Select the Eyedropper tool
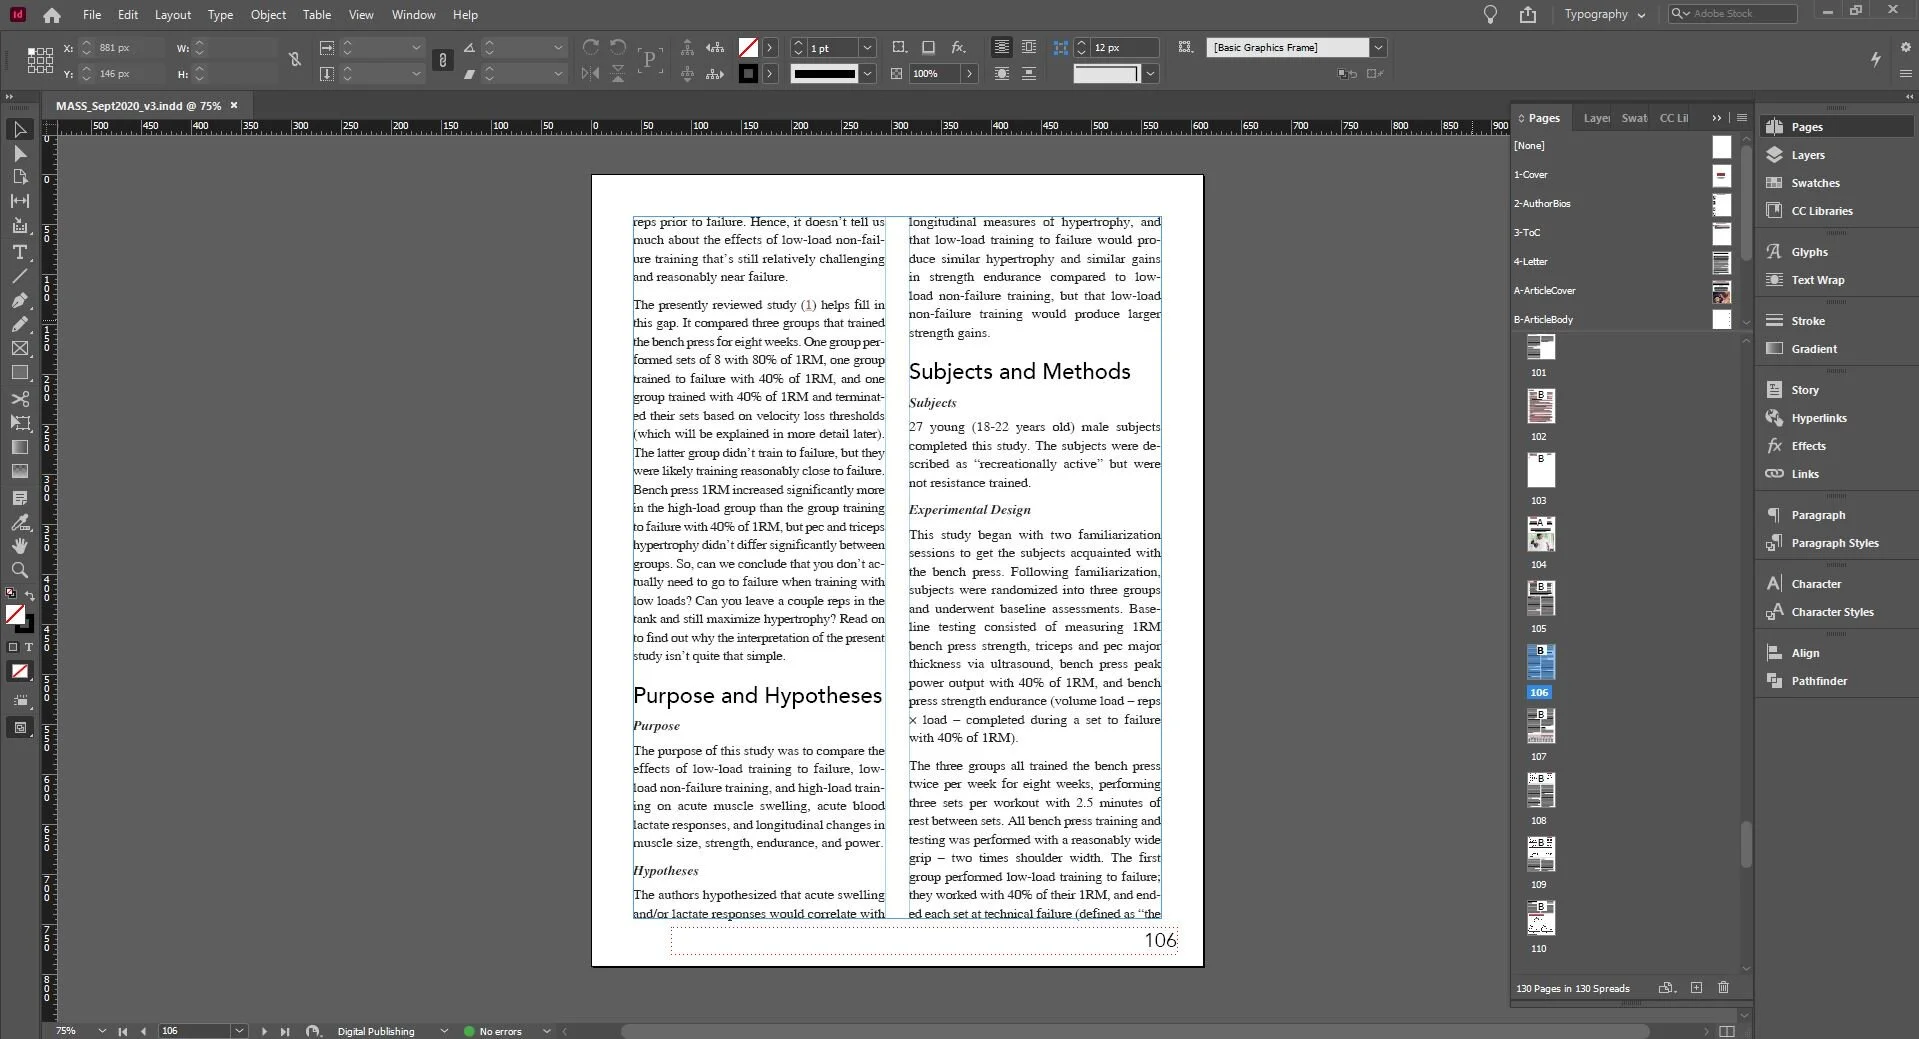The image size is (1919, 1039). click(x=19, y=522)
